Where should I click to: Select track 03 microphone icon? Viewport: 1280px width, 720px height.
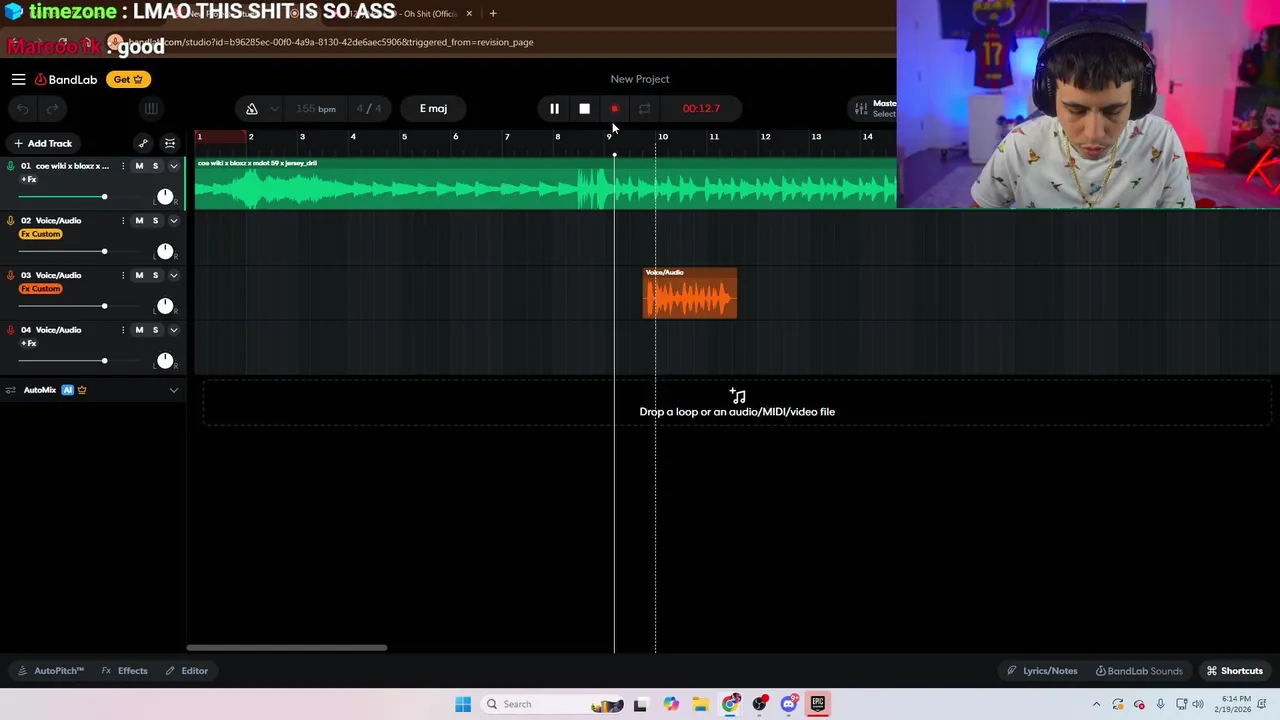pos(10,275)
